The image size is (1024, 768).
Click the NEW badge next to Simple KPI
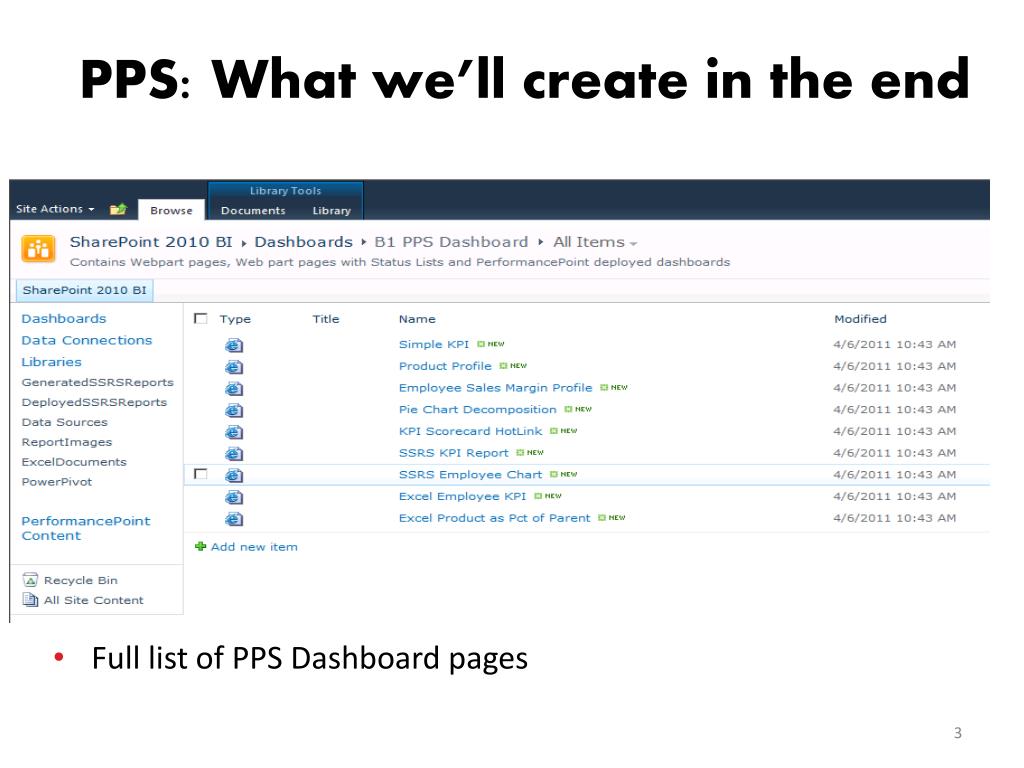coord(490,344)
